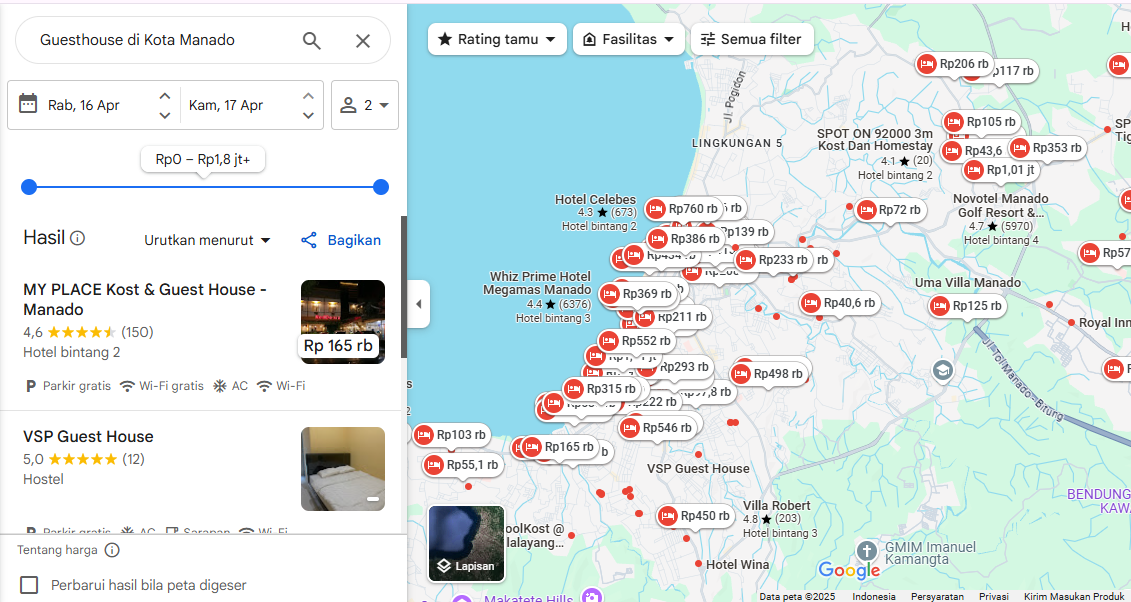The image size is (1131, 602).
Task: Clear the search with the X icon
Action: 363,40
